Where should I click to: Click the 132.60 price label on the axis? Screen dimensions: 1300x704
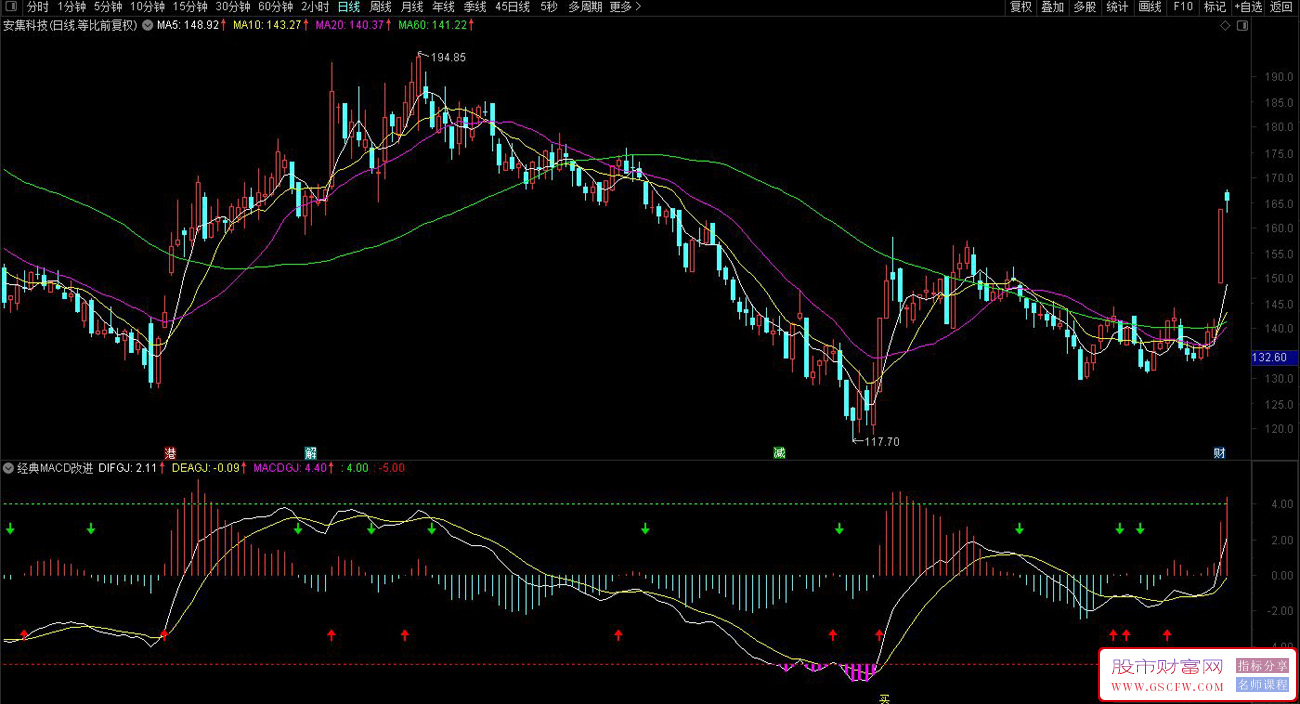pos(1268,358)
